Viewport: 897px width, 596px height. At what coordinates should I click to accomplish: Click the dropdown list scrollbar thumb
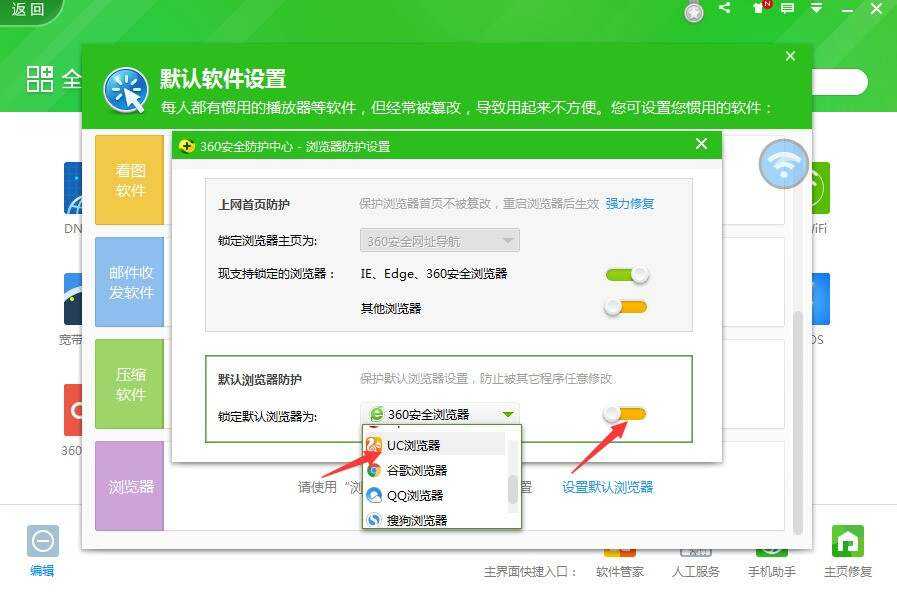click(513, 489)
